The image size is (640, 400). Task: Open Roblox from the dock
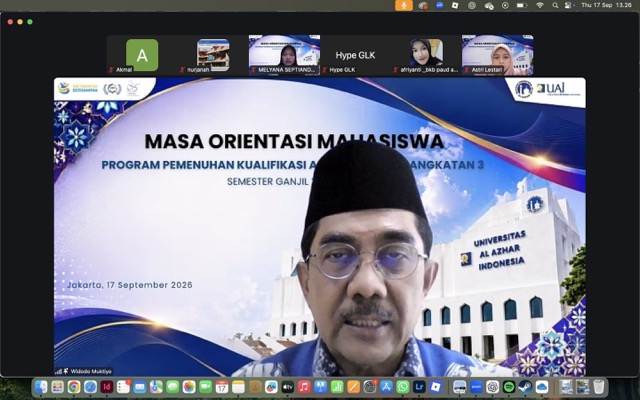pos(436,387)
